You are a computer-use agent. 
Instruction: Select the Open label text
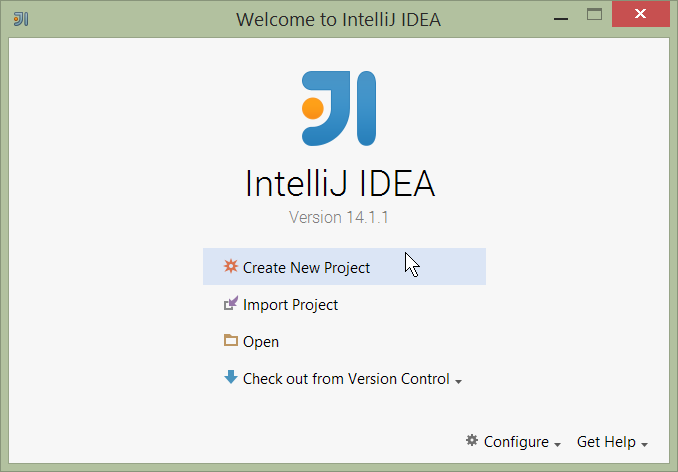(261, 342)
